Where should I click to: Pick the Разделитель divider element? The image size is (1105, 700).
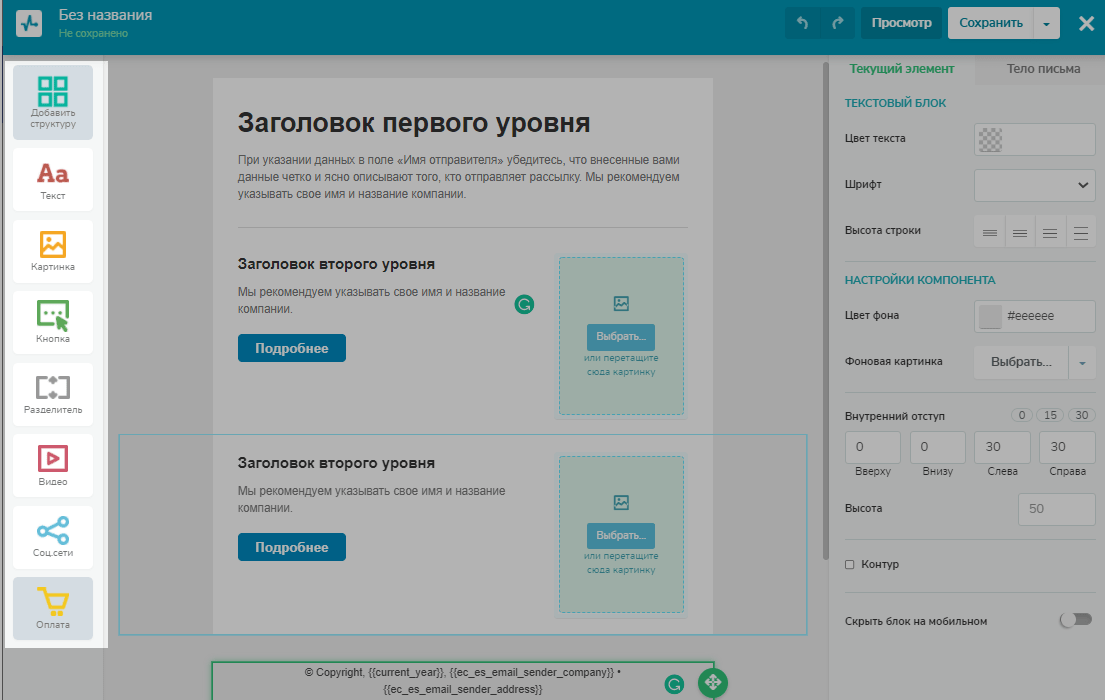(x=53, y=394)
